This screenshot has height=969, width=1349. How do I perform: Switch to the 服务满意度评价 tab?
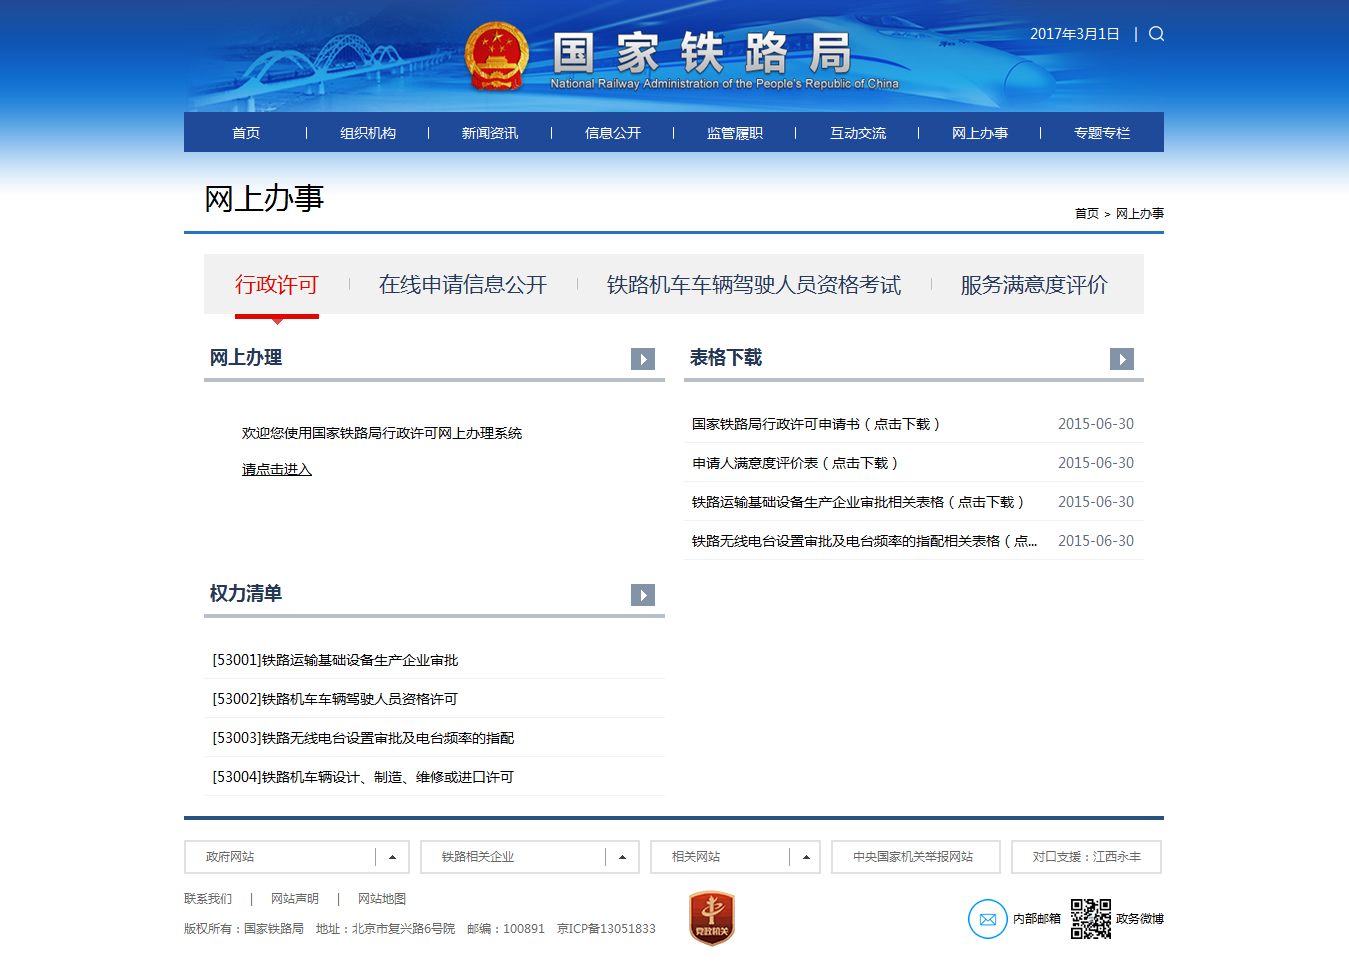tap(1034, 285)
